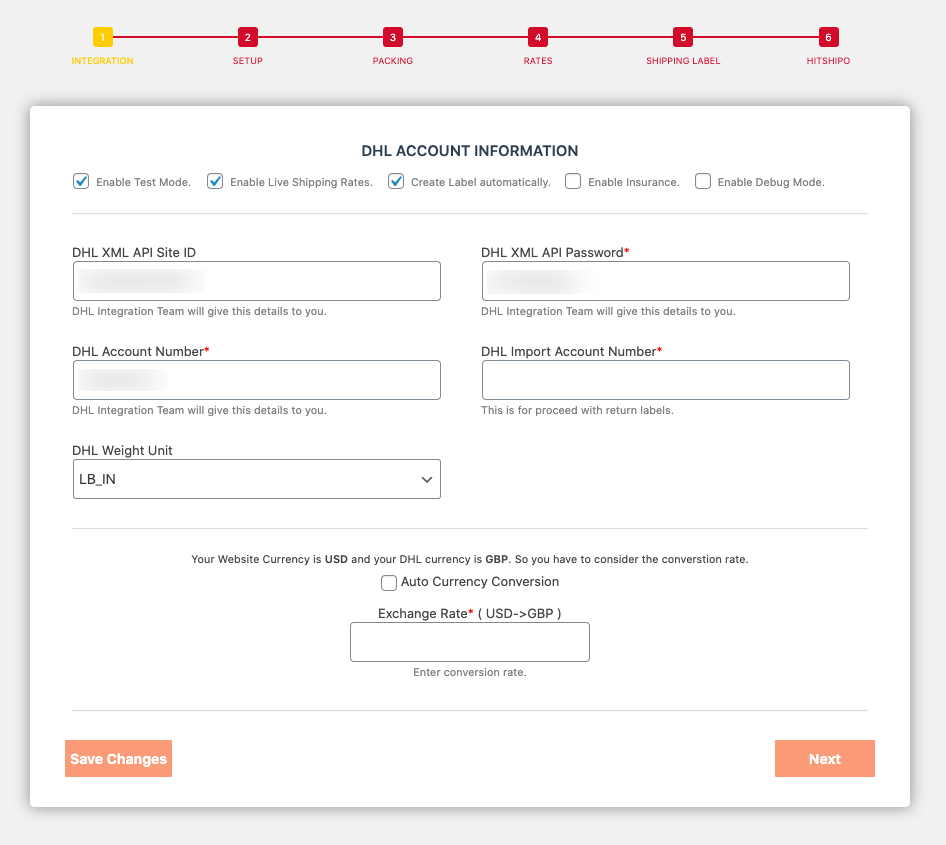Select the DHL Import Account Number field

[665, 380]
